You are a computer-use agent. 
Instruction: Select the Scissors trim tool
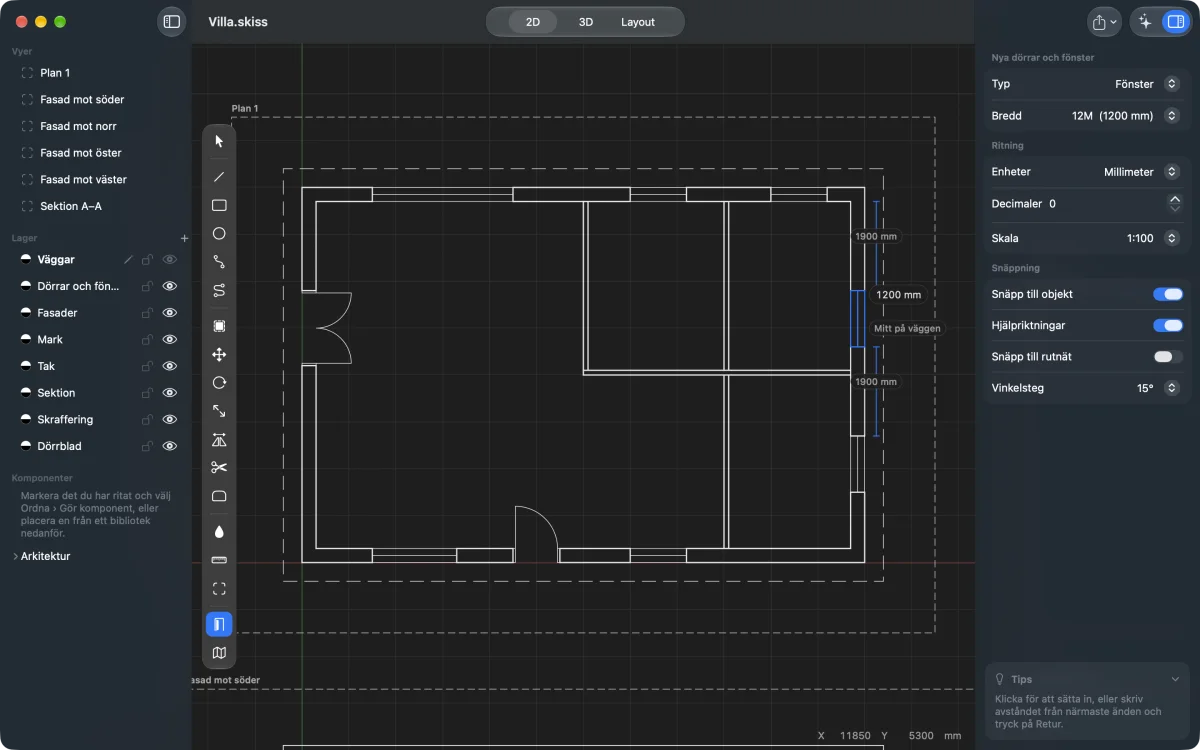tap(219, 467)
